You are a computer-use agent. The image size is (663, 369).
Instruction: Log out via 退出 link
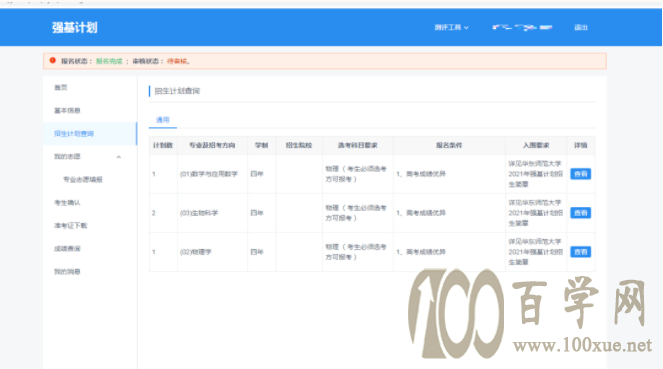tap(581, 27)
